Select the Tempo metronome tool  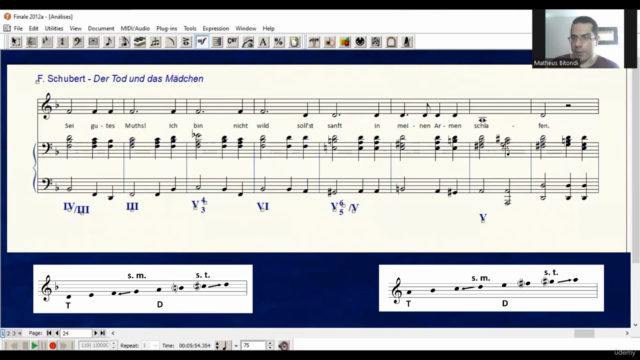tap(407, 42)
